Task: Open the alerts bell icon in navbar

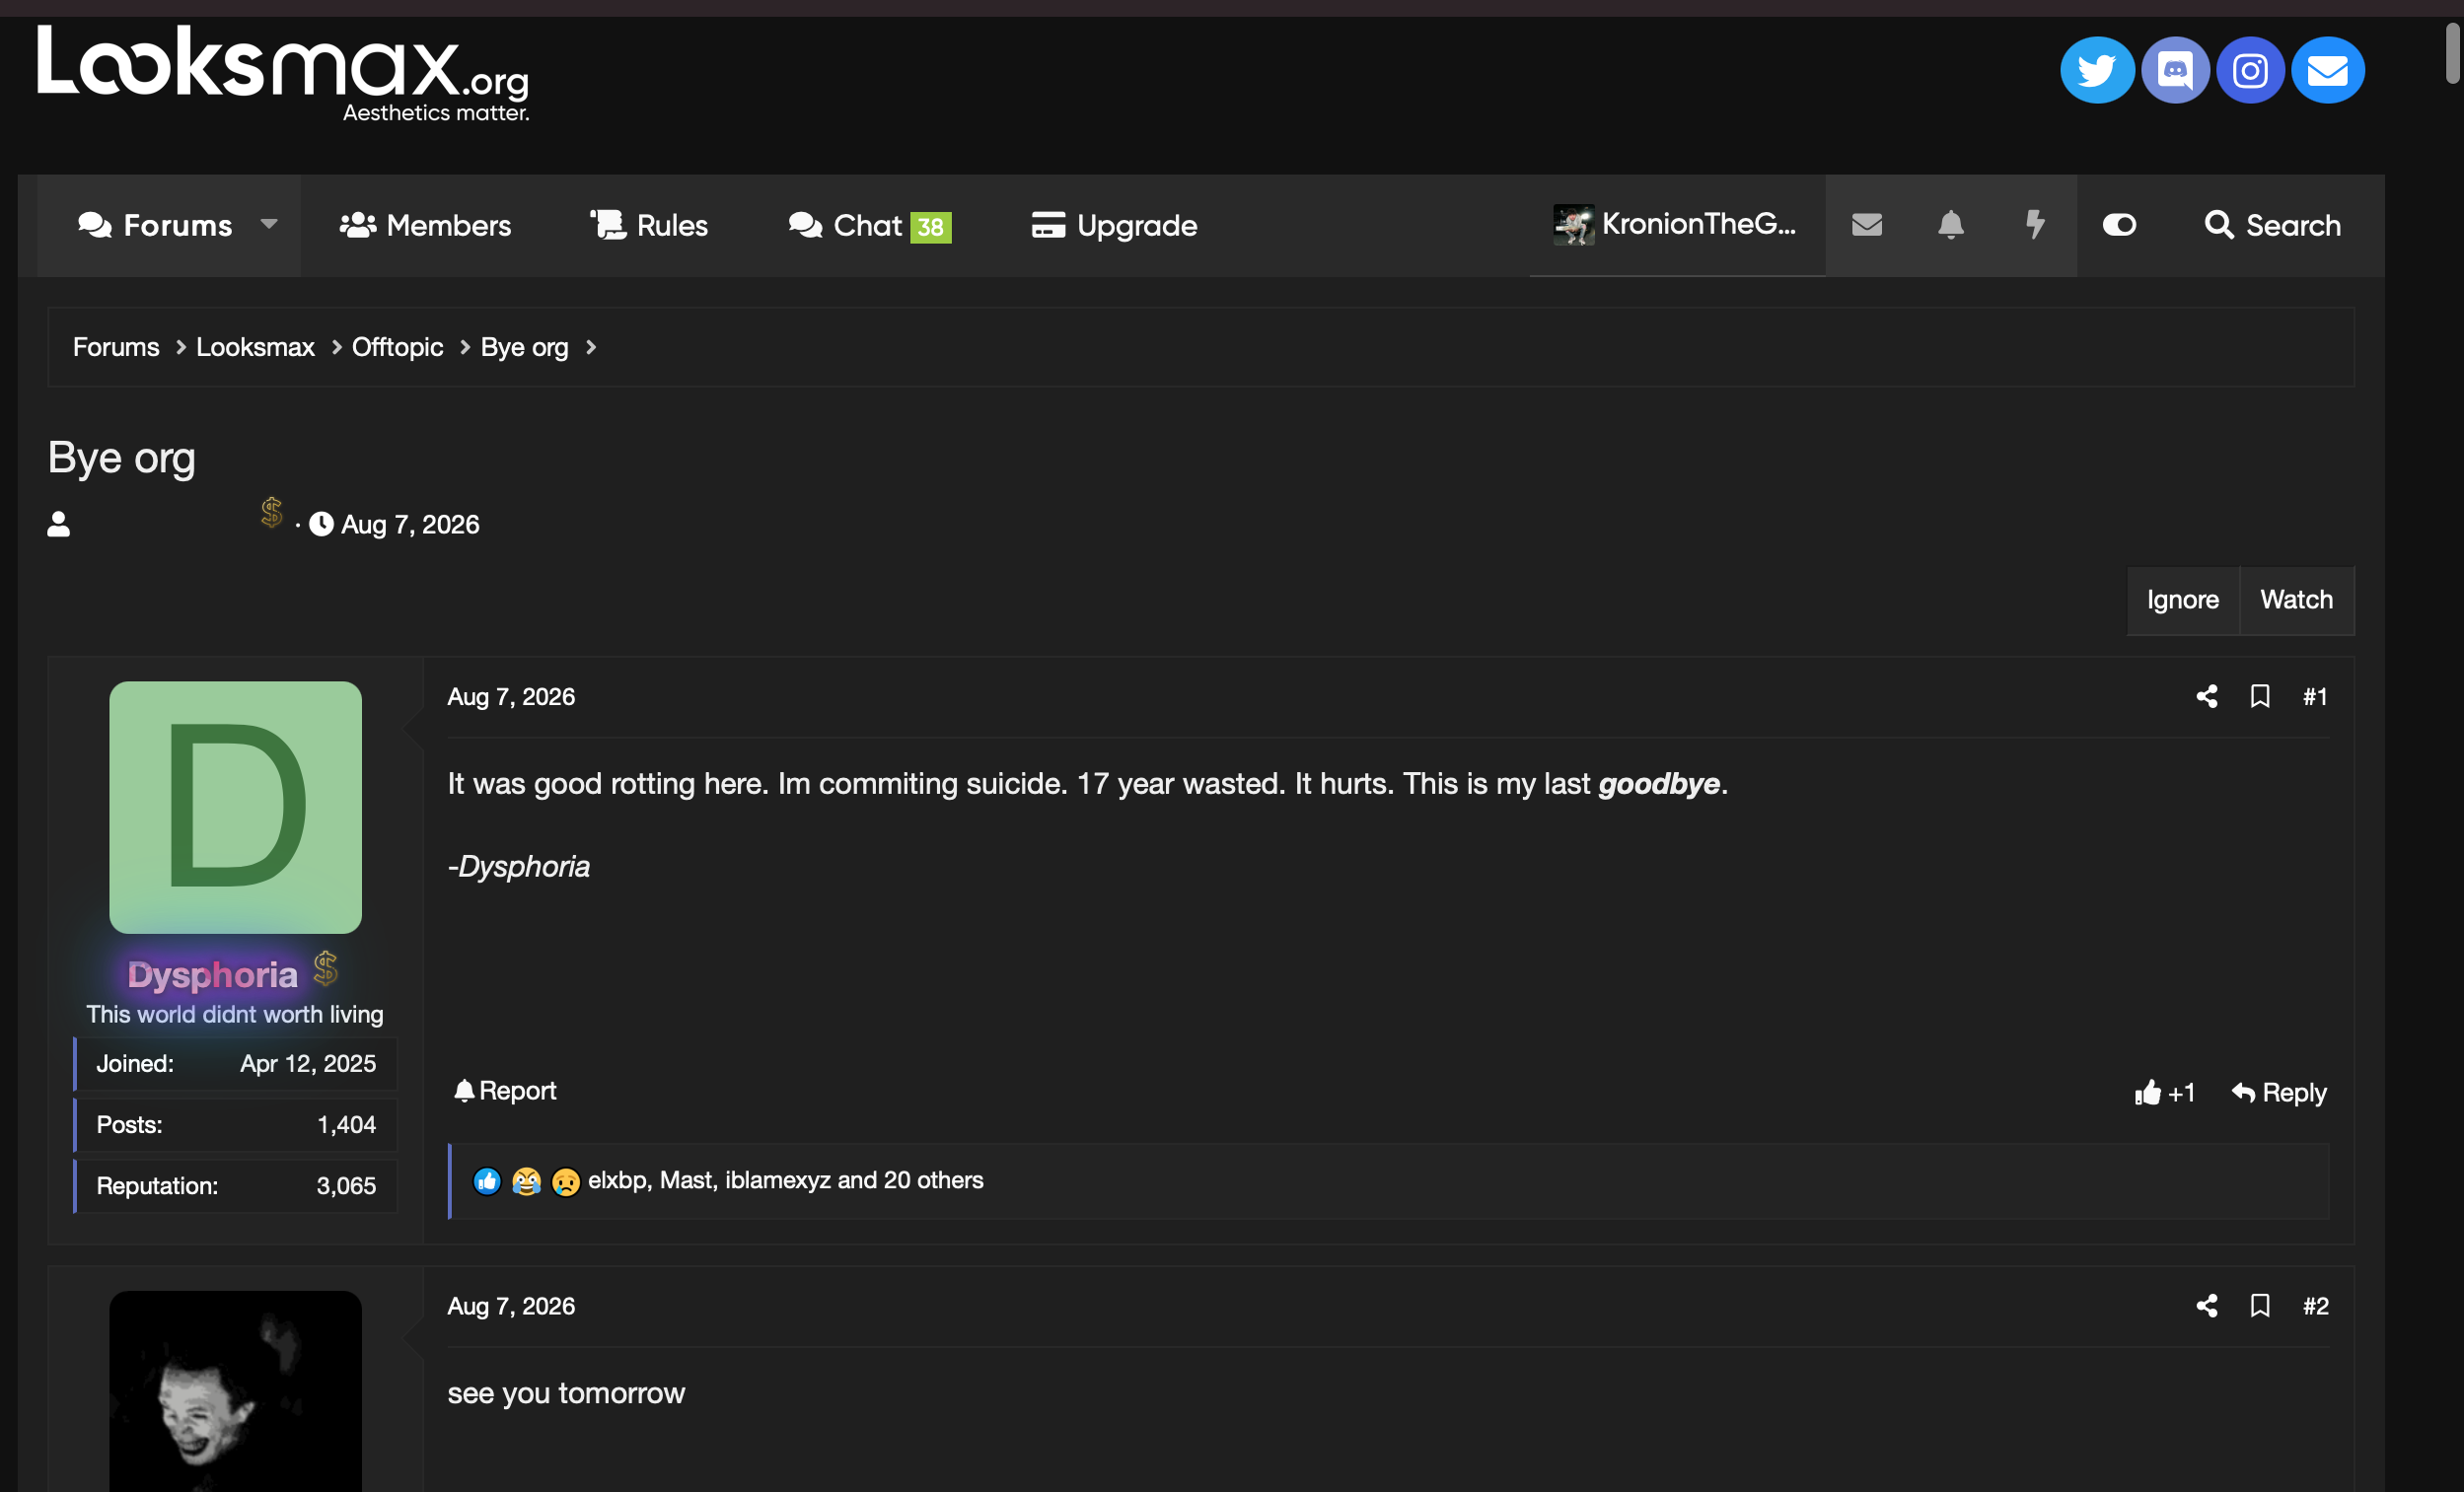Action: click(x=1950, y=224)
